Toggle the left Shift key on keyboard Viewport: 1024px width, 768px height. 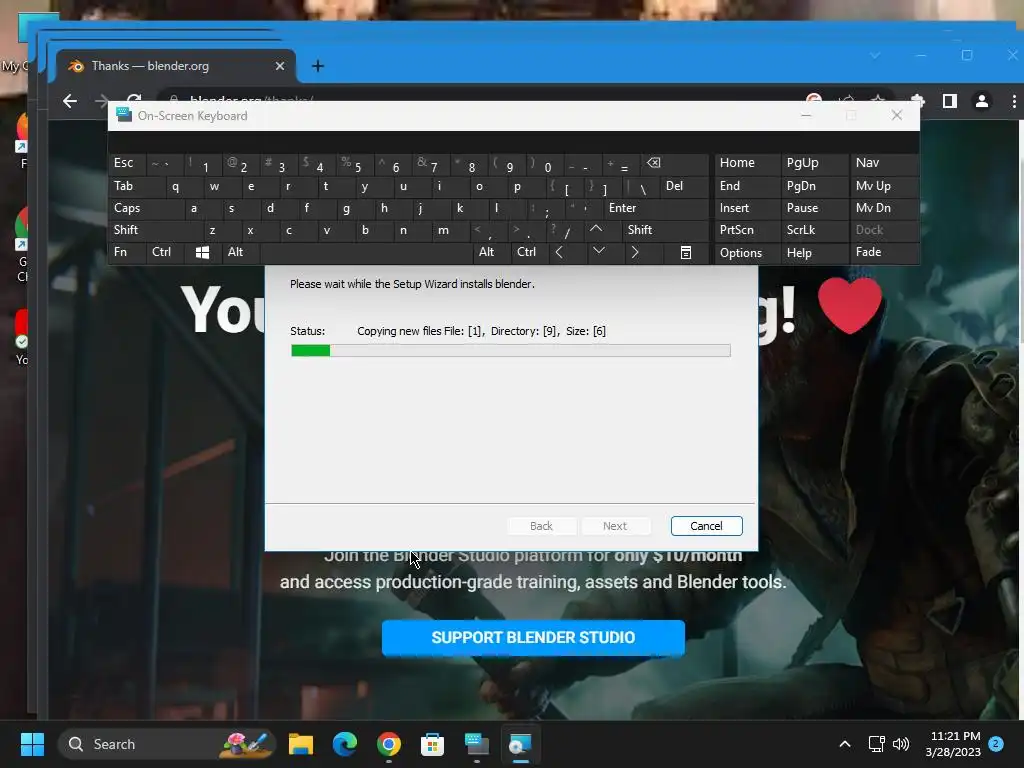click(155, 230)
